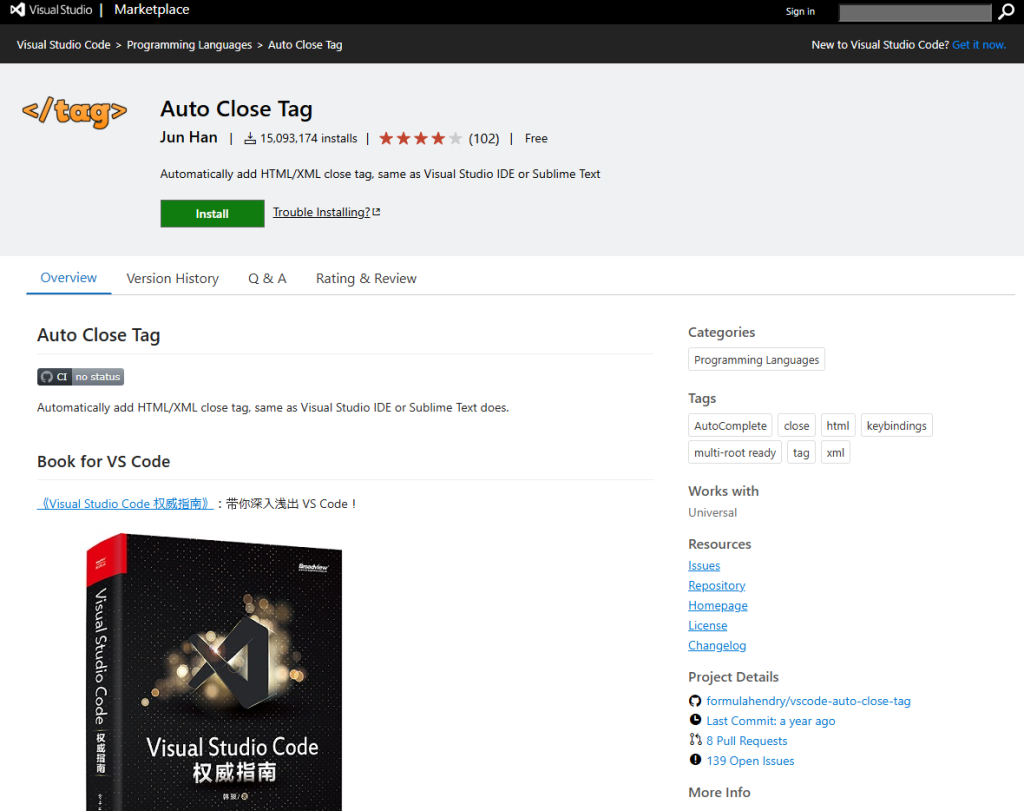The height and width of the screenshot is (811, 1024).
Task: Open the Overview tab
Action: pyautogui.click(x=69, y=278)
